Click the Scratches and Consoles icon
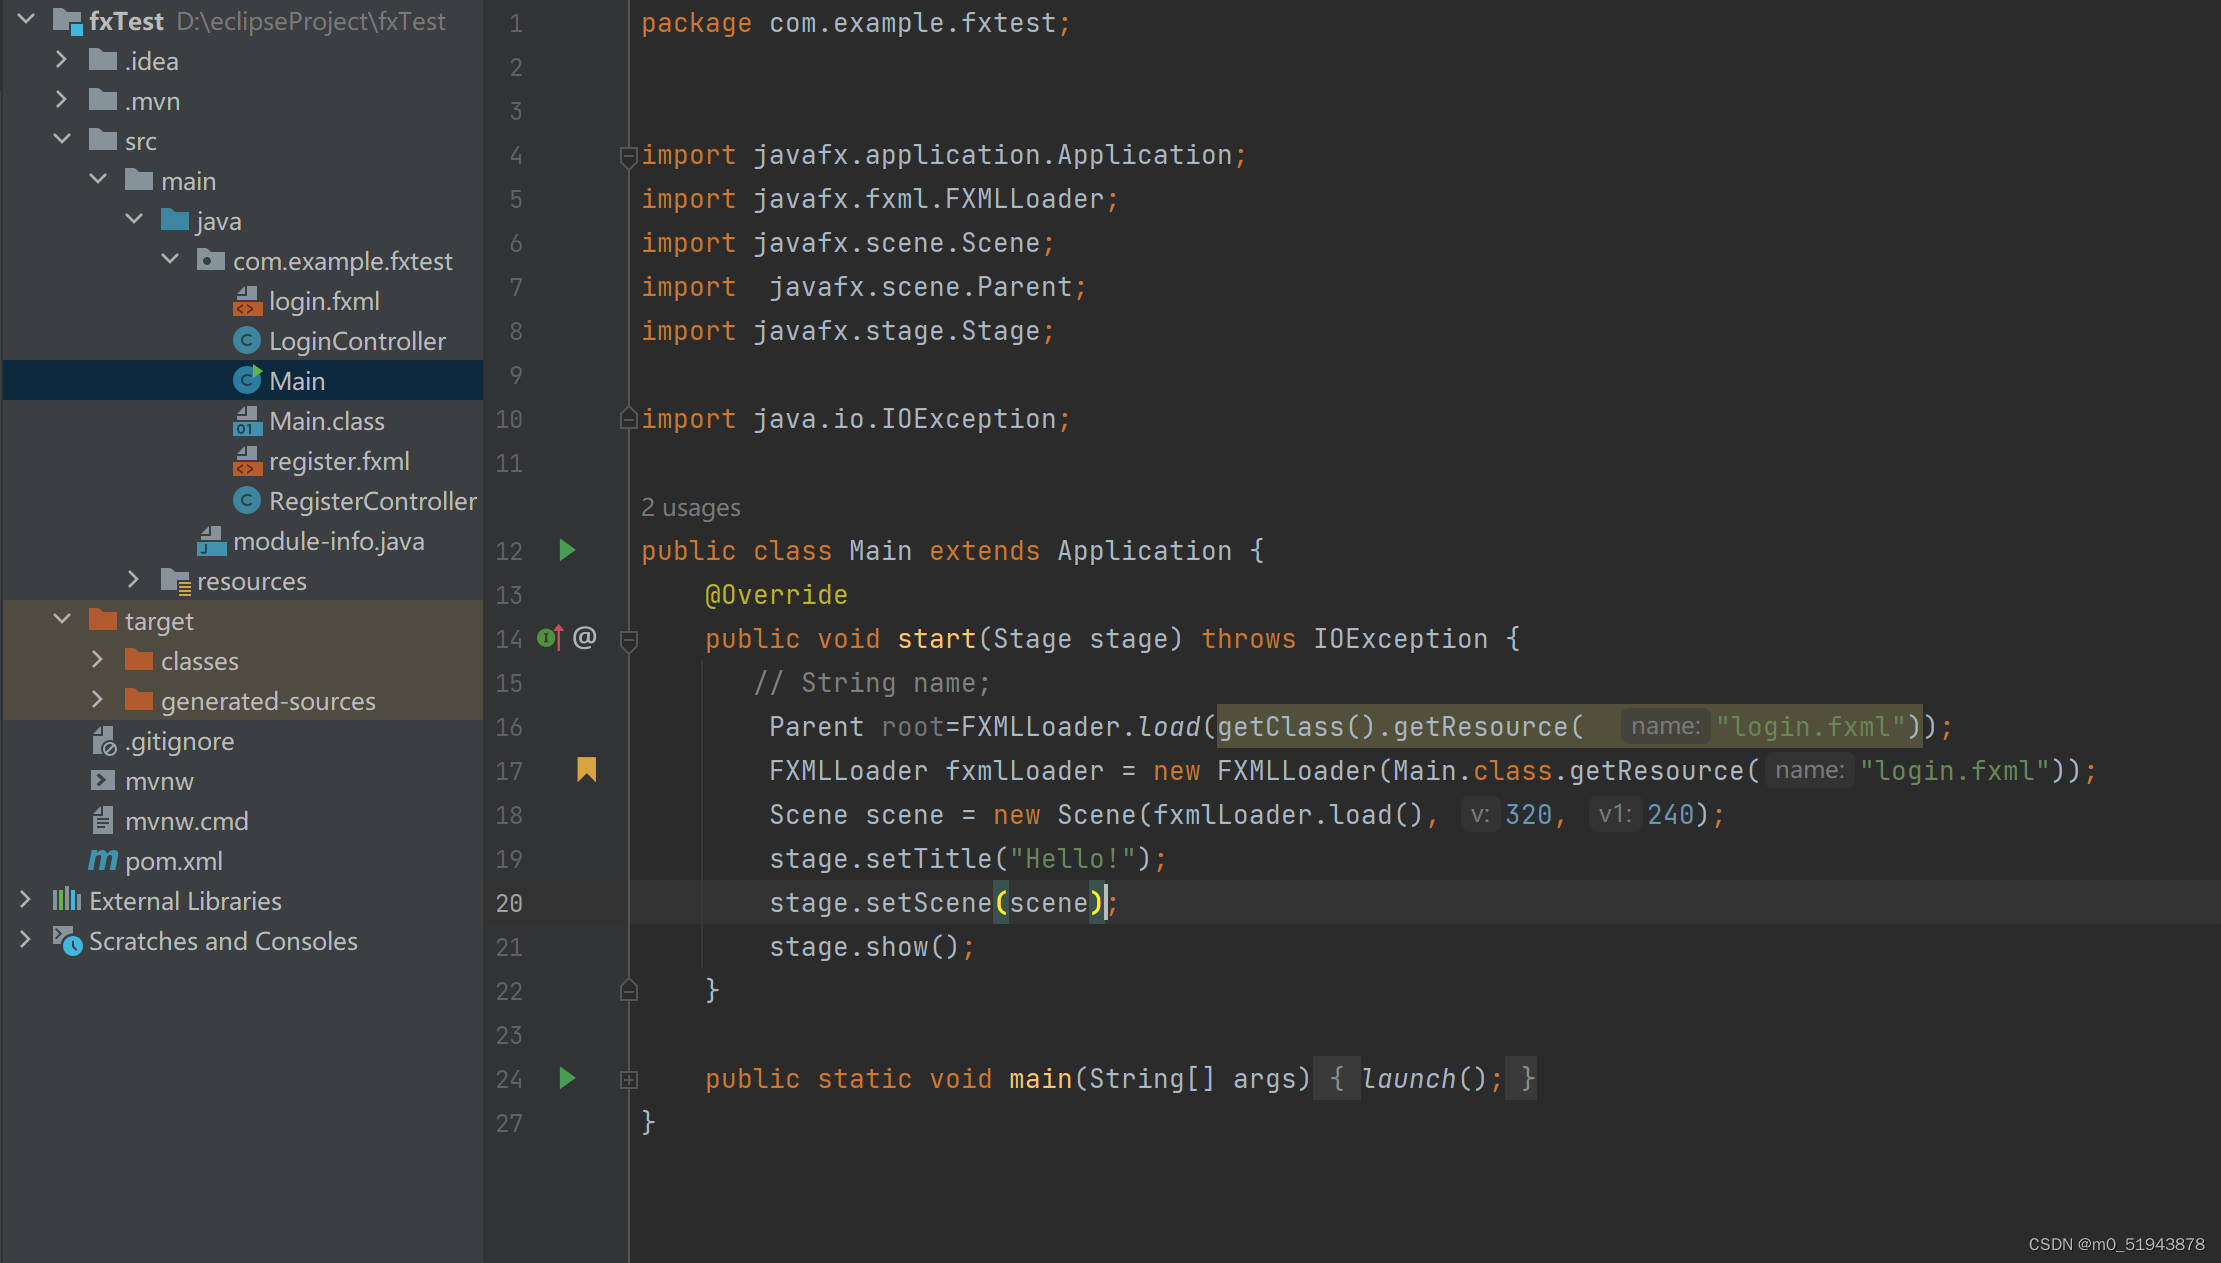The image size is (2221, 1263). pyautogui.click(x=66, y=941)
